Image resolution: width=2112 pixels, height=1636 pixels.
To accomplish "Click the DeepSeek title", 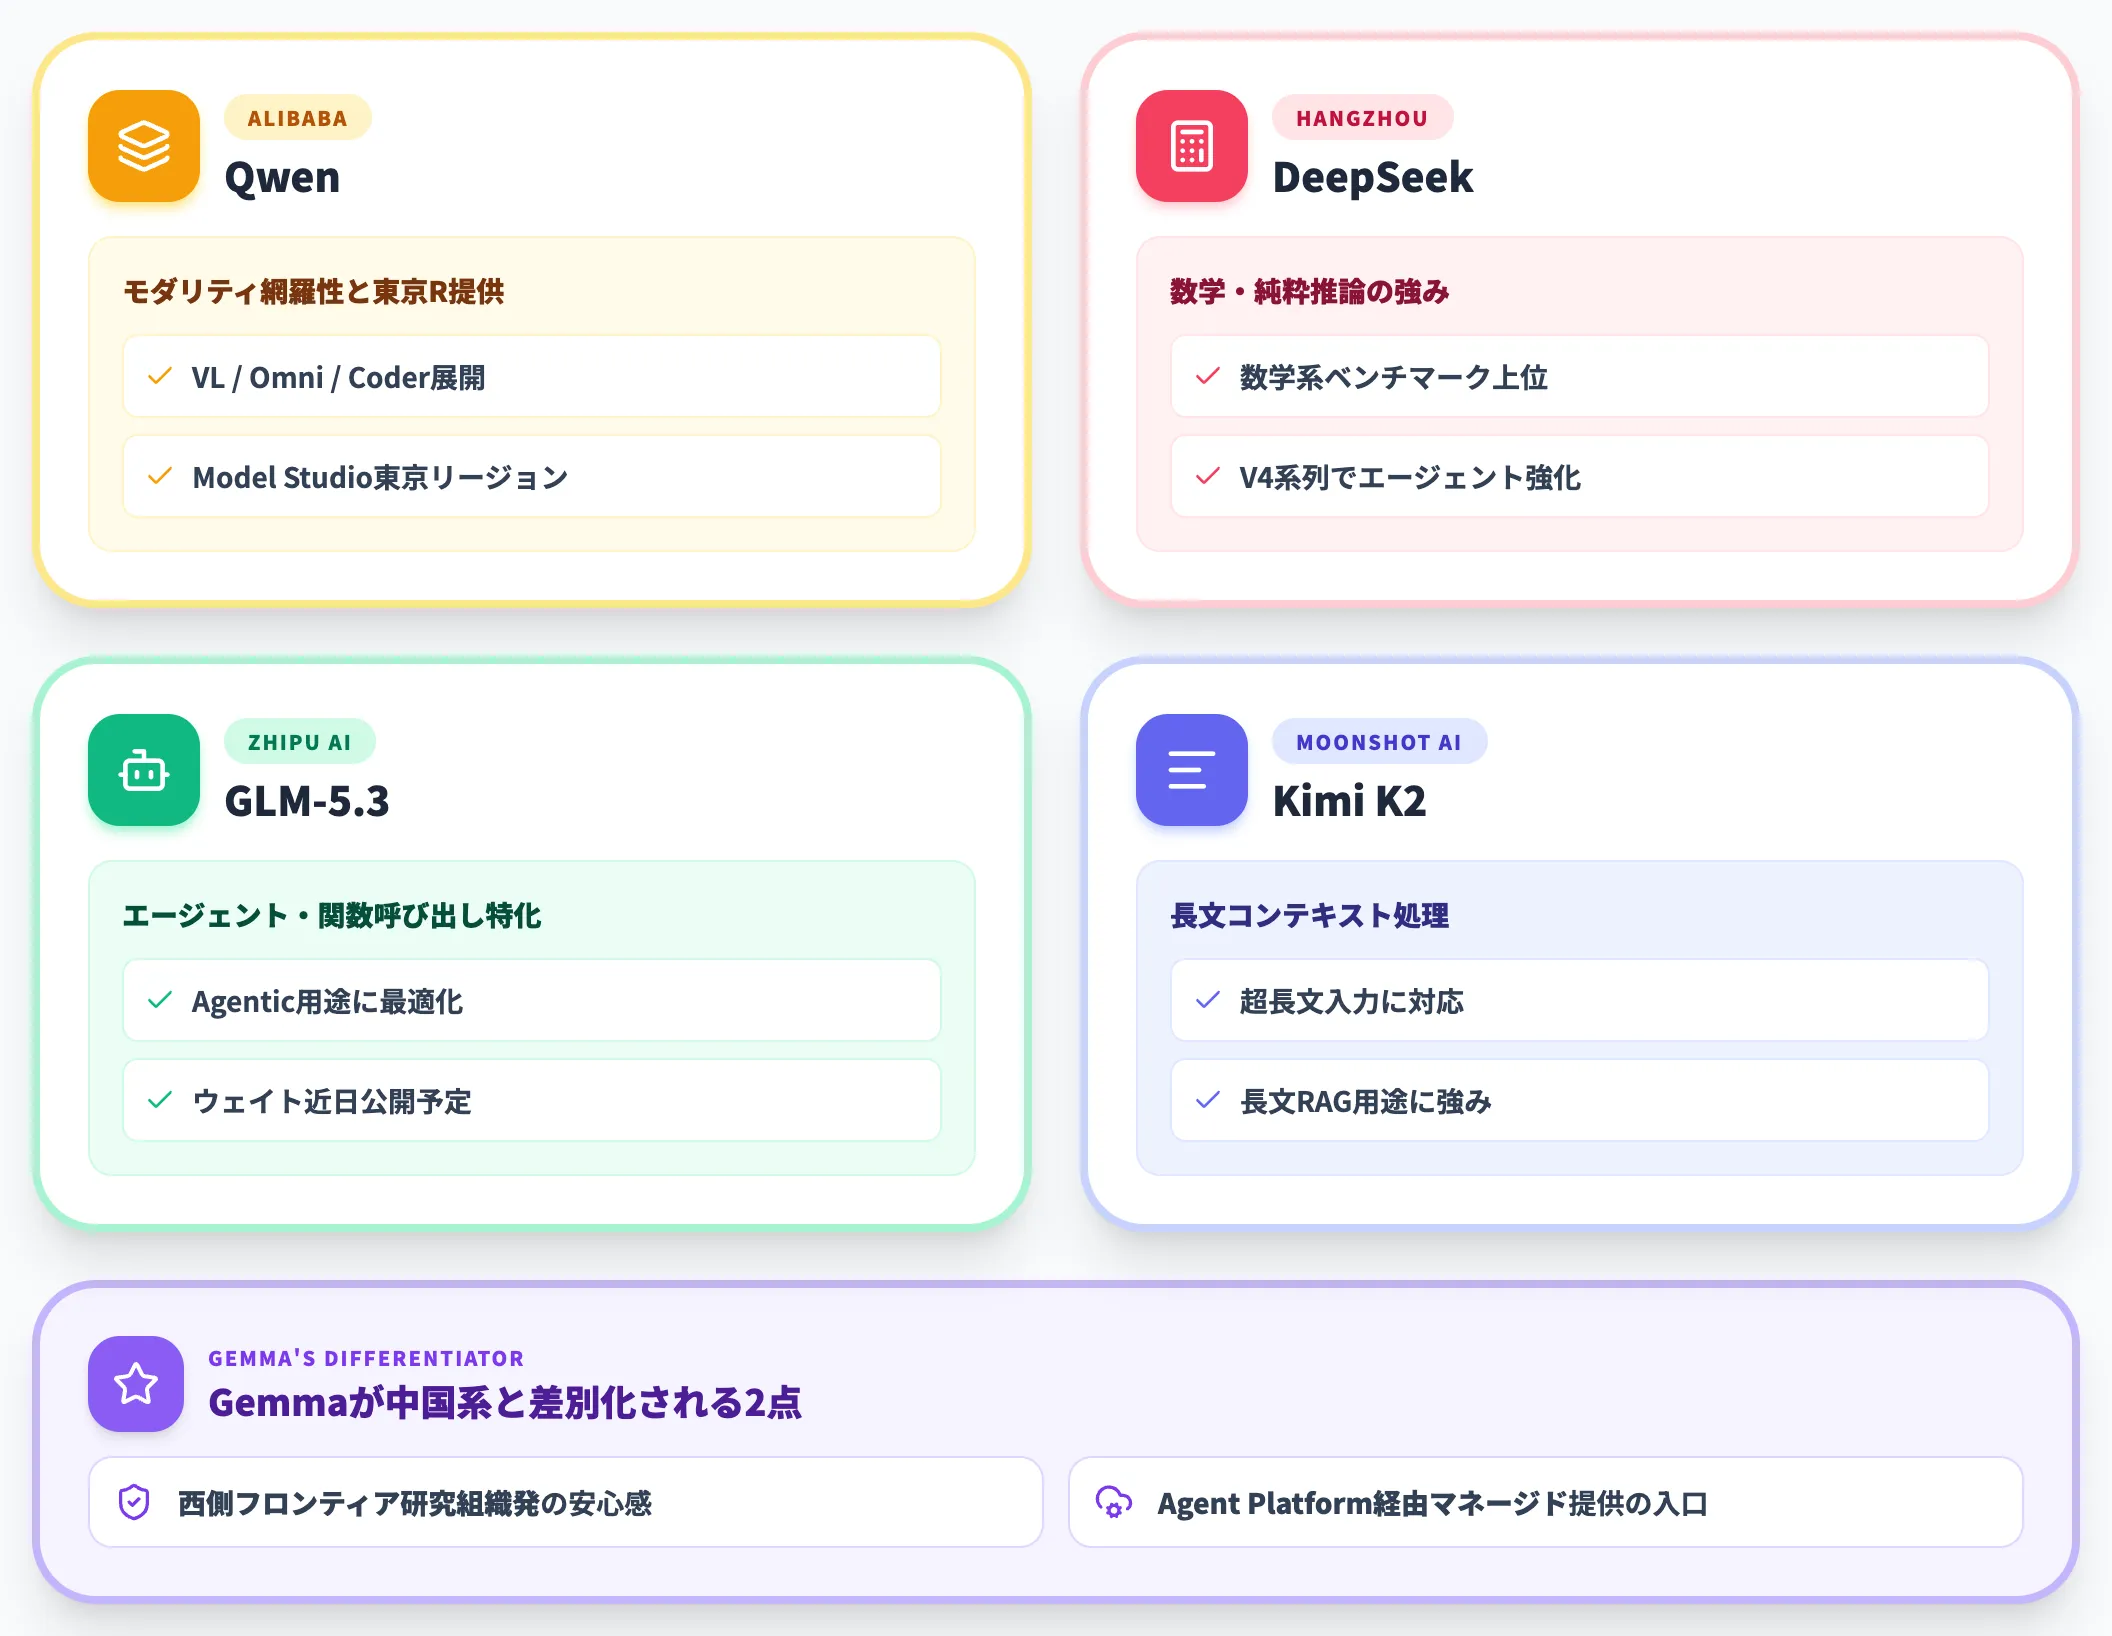I will coord(1372,178).
